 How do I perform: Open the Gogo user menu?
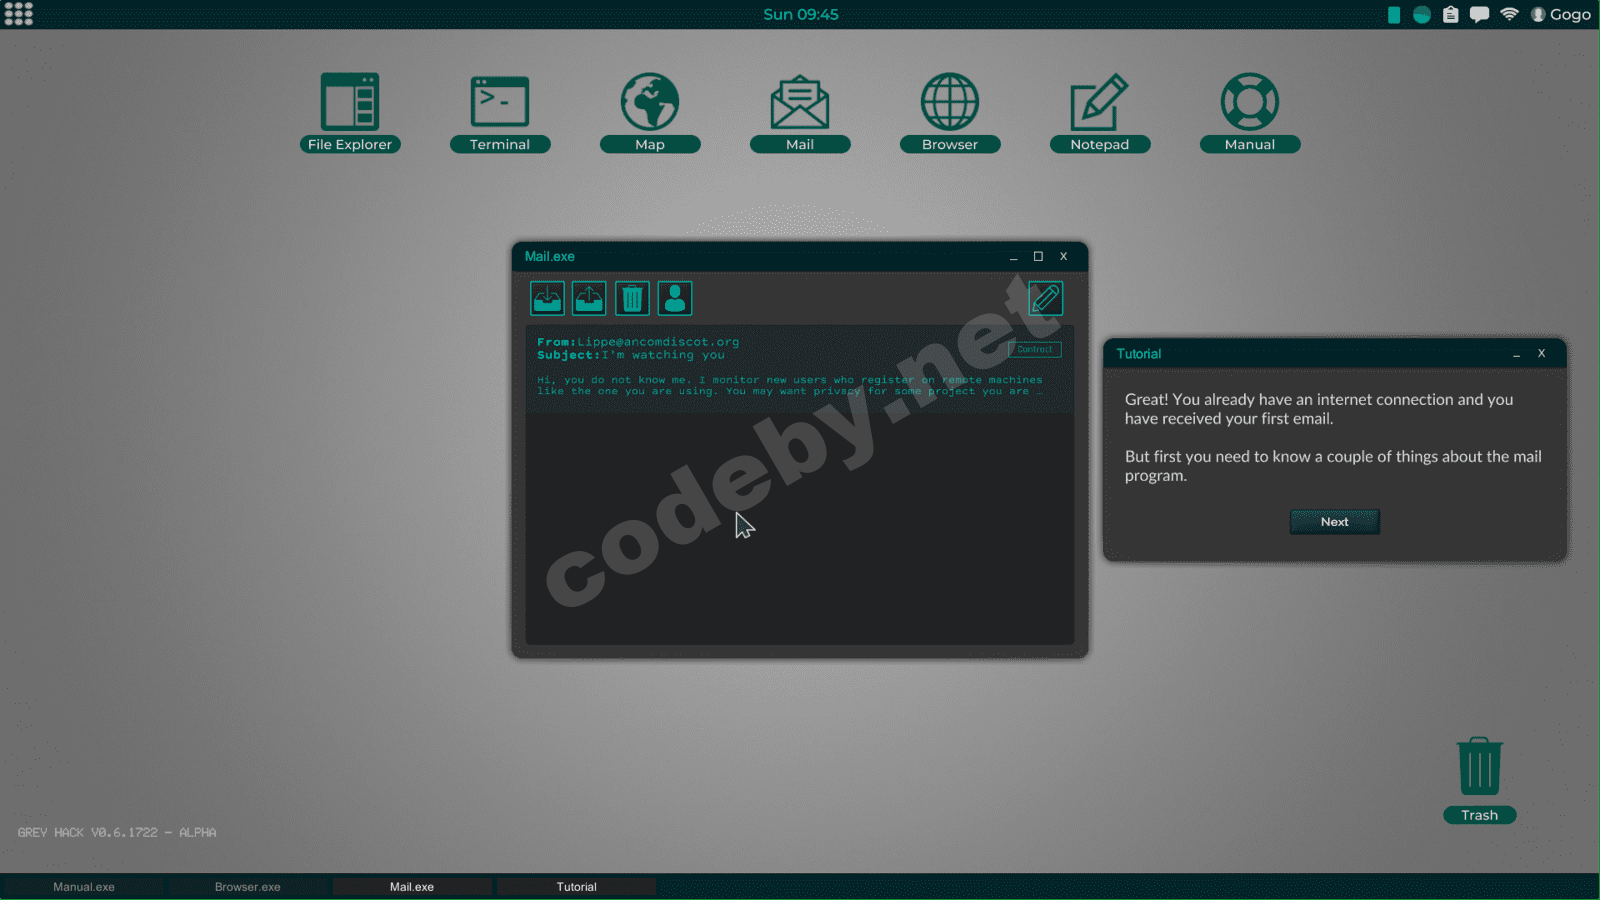point(1561,14)
